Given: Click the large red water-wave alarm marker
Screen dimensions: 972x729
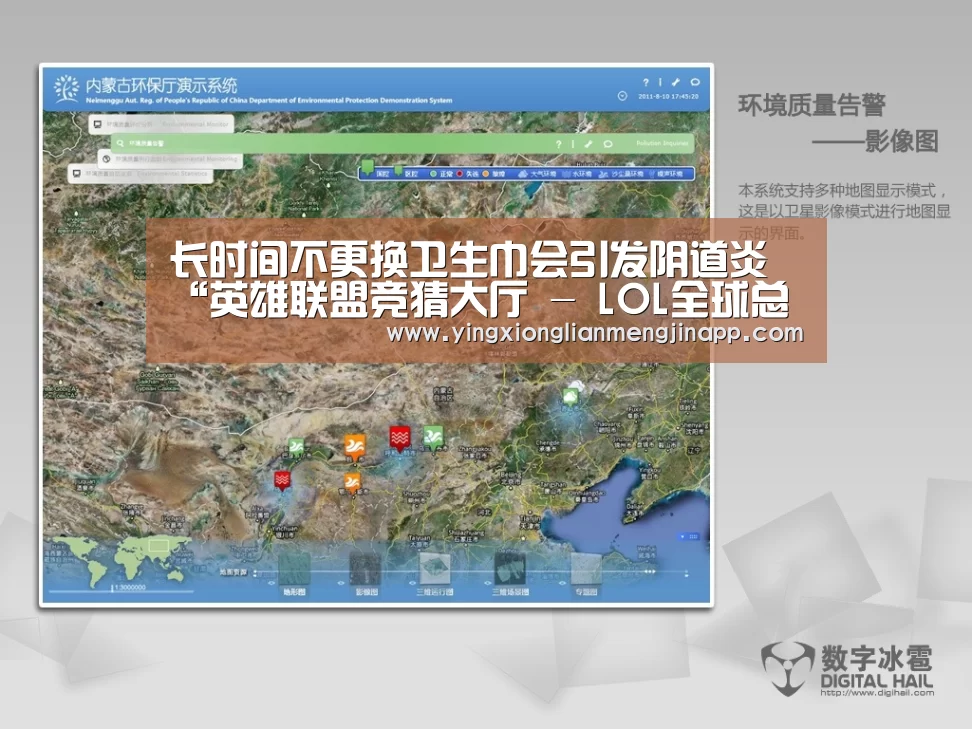Looking at the screenshot, I should 400,438.
